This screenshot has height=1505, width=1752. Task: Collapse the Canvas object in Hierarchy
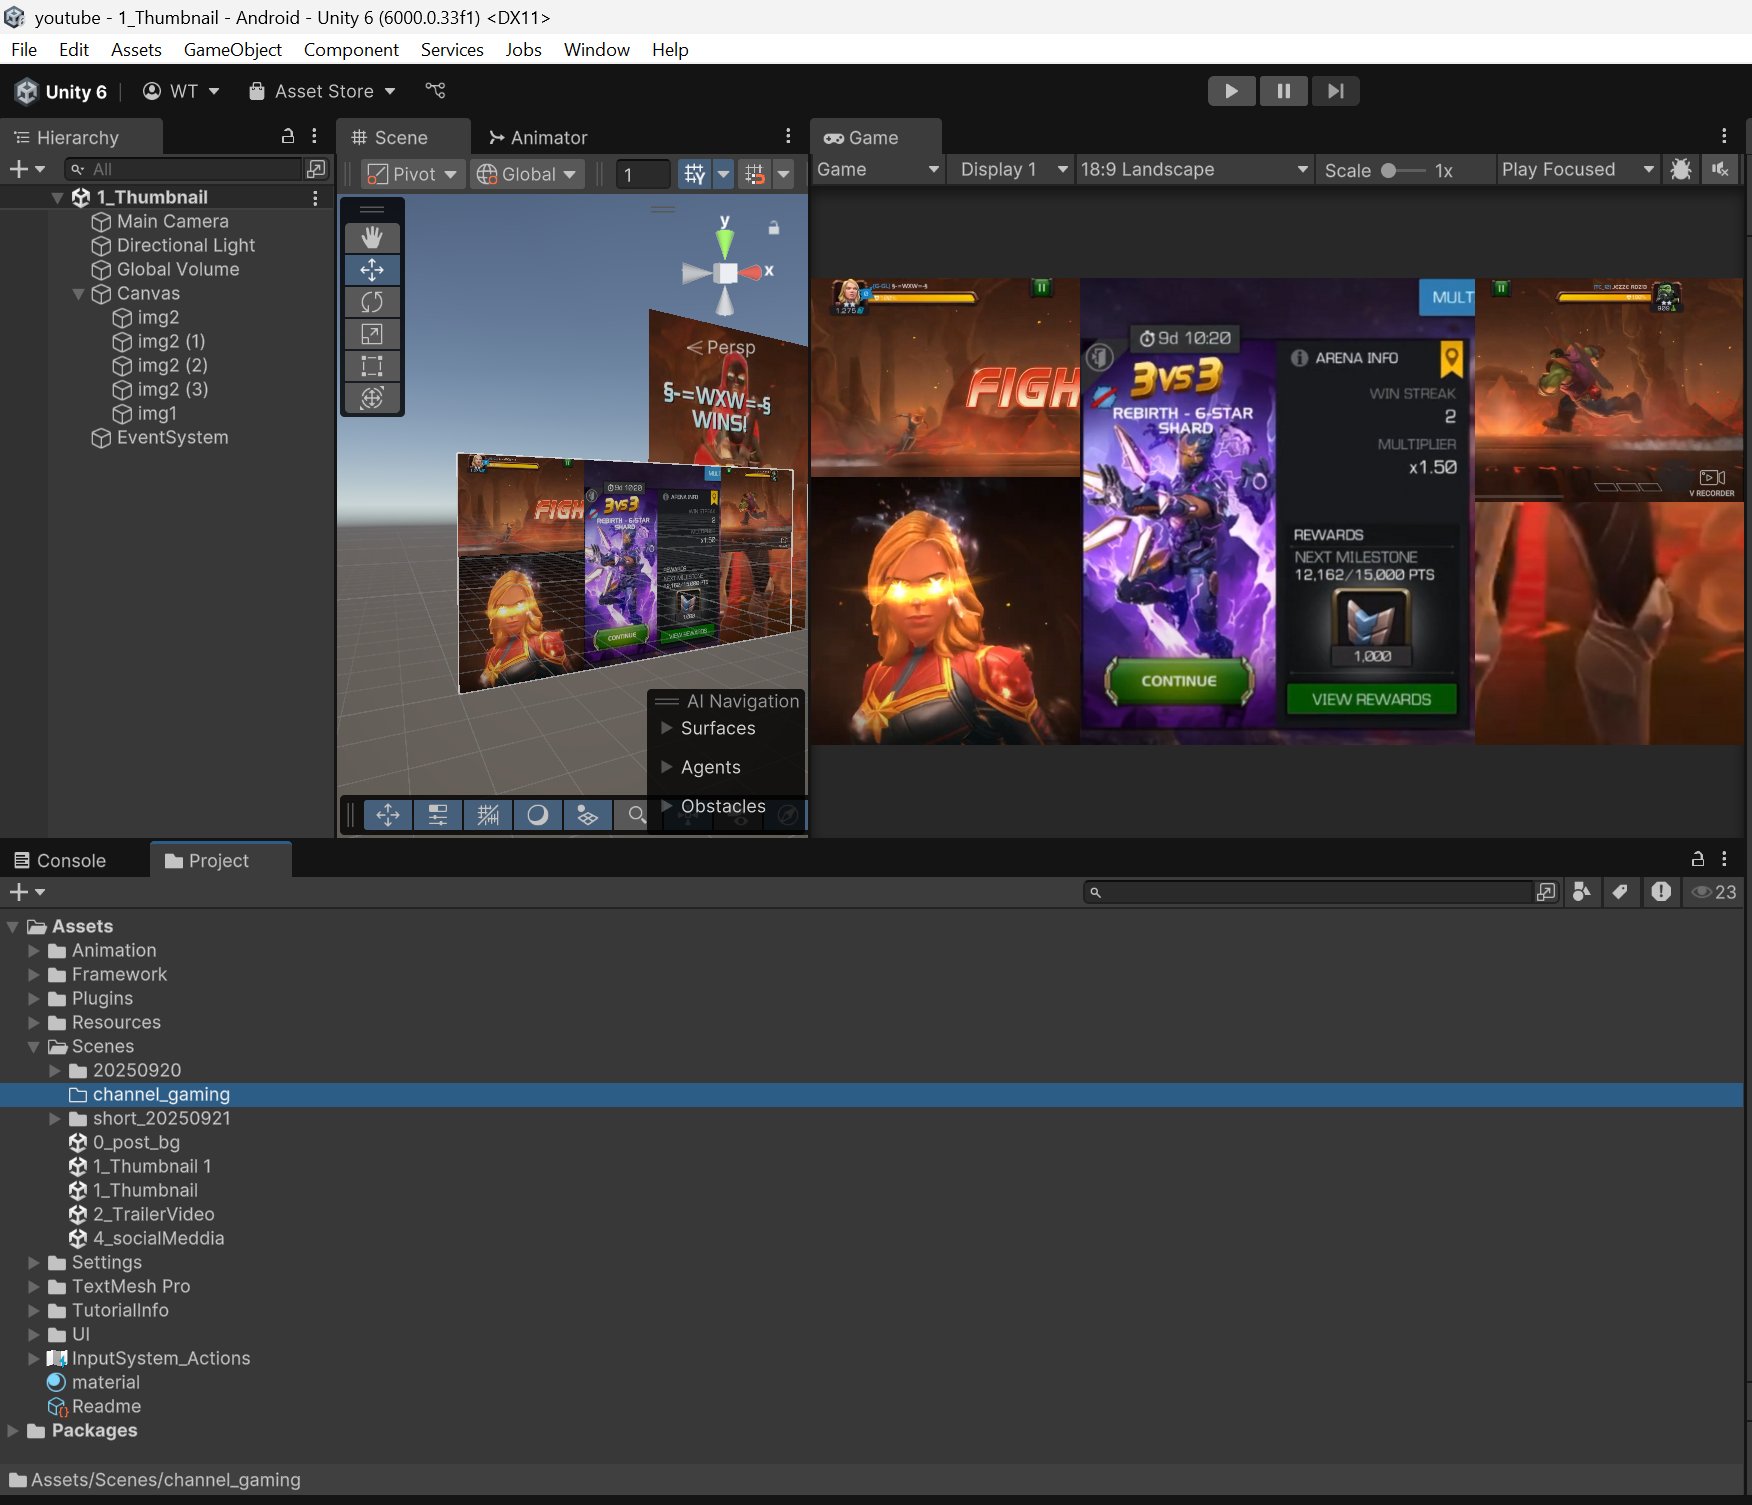click(x=78, y=294)
